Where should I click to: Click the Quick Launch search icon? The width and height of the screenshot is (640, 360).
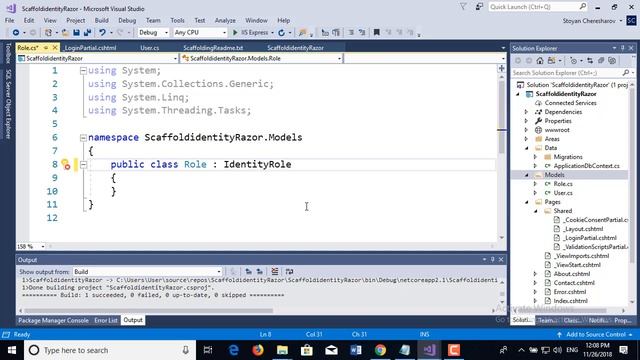(x=582, y=7)
